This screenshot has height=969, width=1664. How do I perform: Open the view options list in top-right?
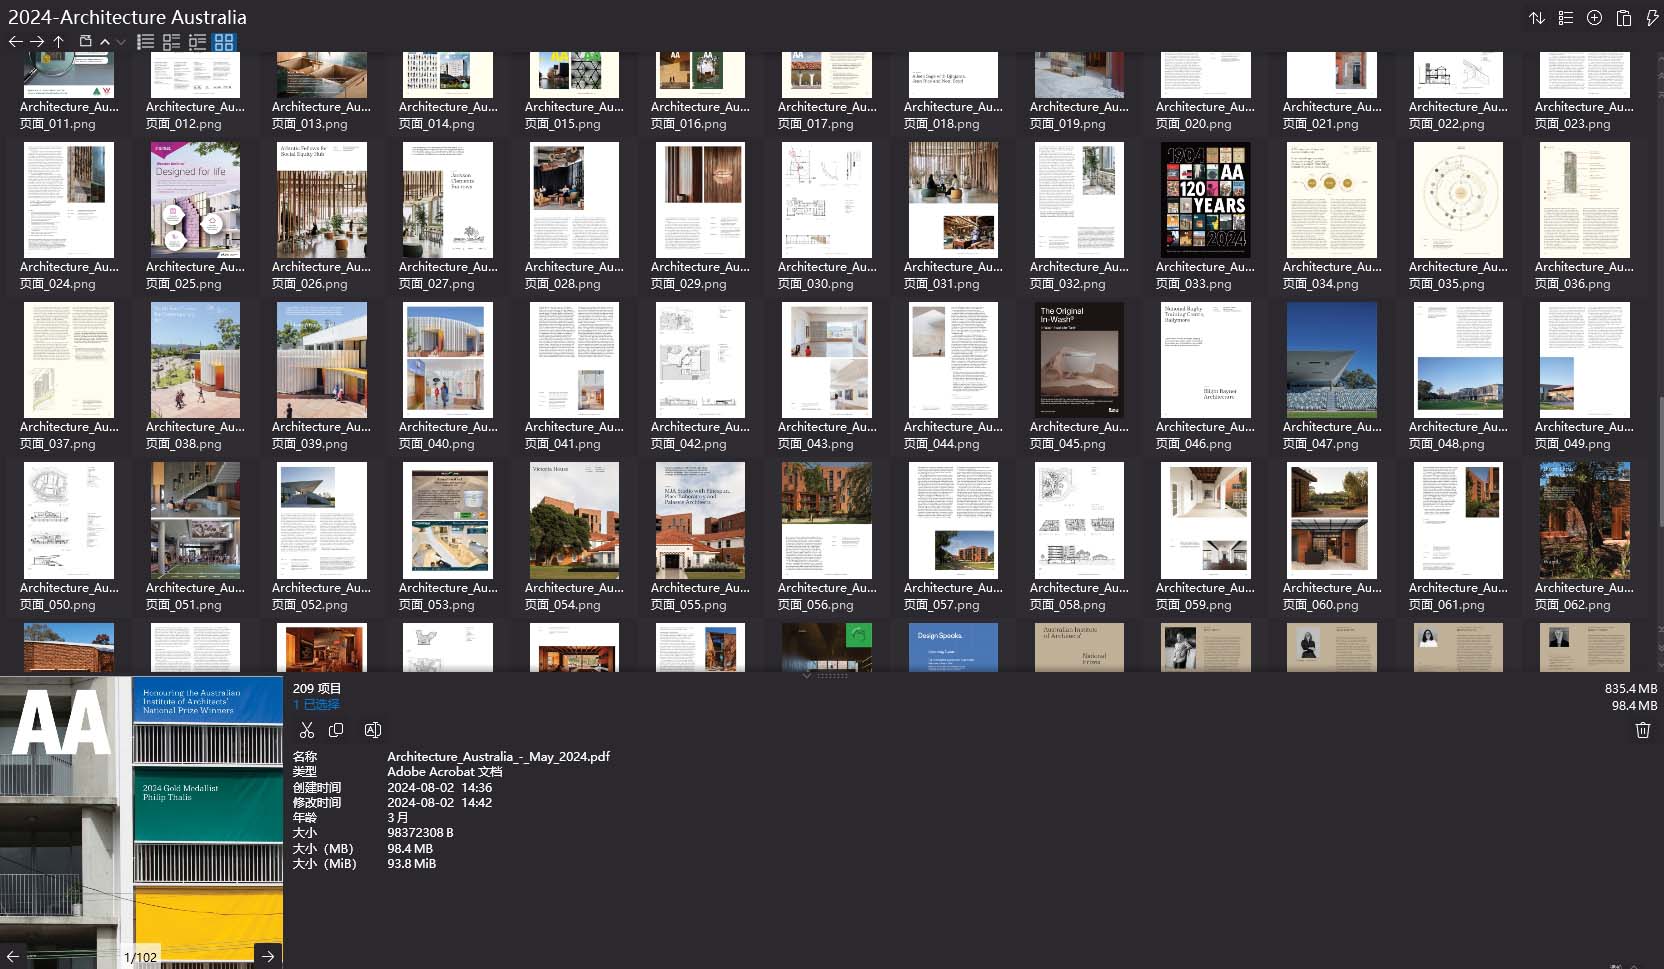tap(1566, 18)
